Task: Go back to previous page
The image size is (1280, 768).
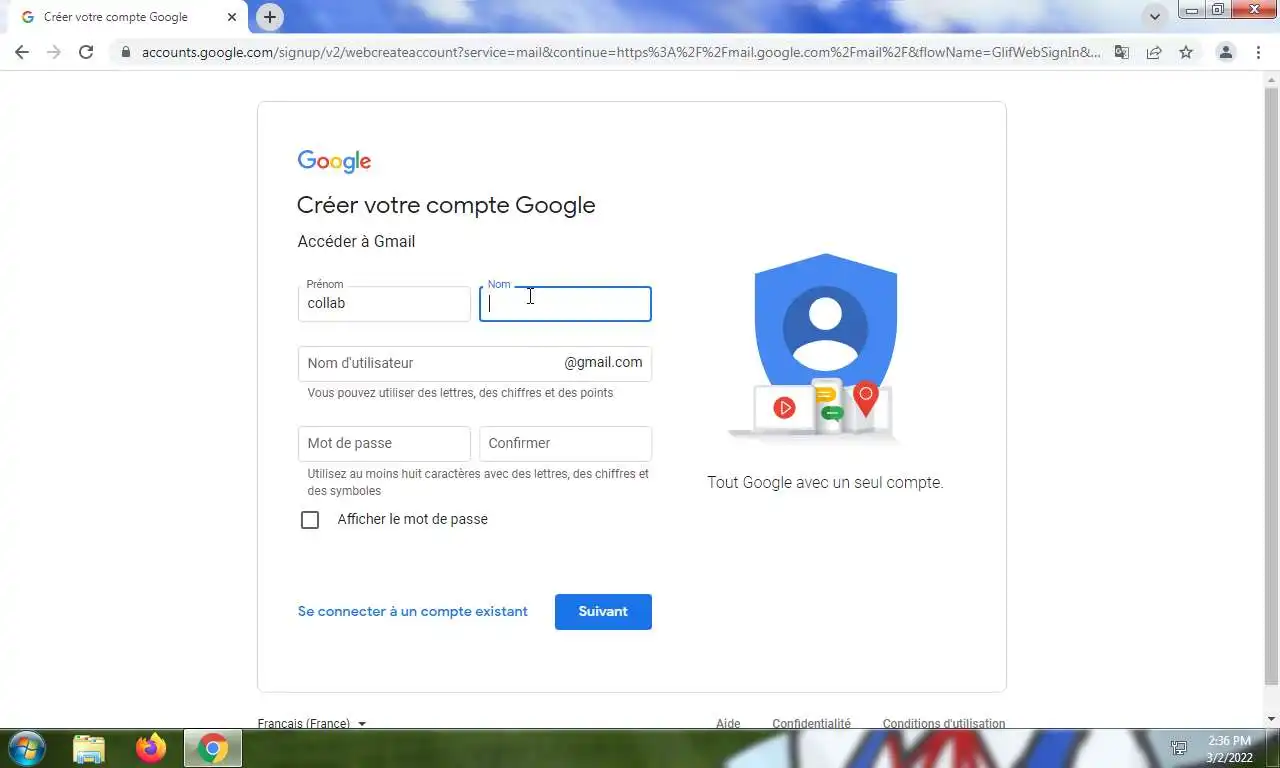Action: click(22, 52)
